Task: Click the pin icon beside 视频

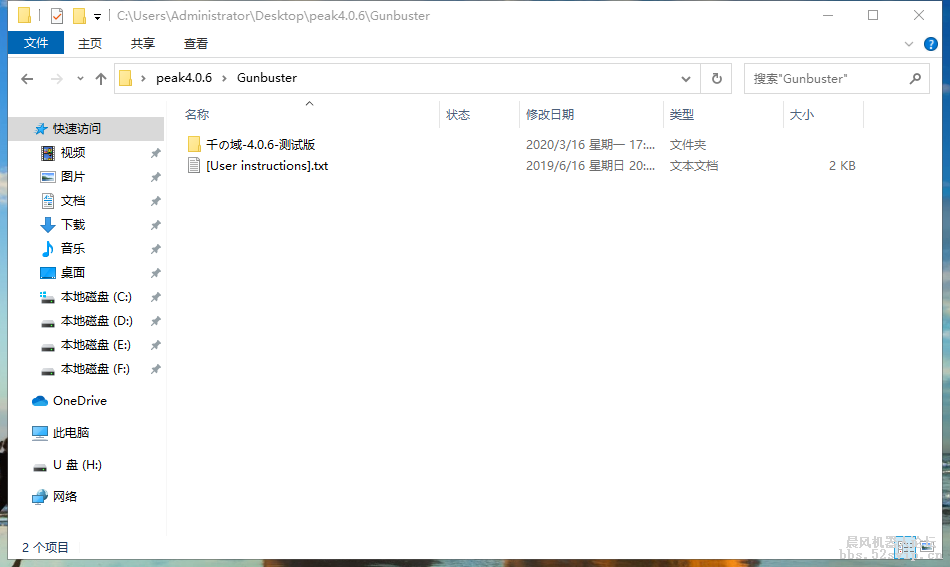Action: click(156, 153)
